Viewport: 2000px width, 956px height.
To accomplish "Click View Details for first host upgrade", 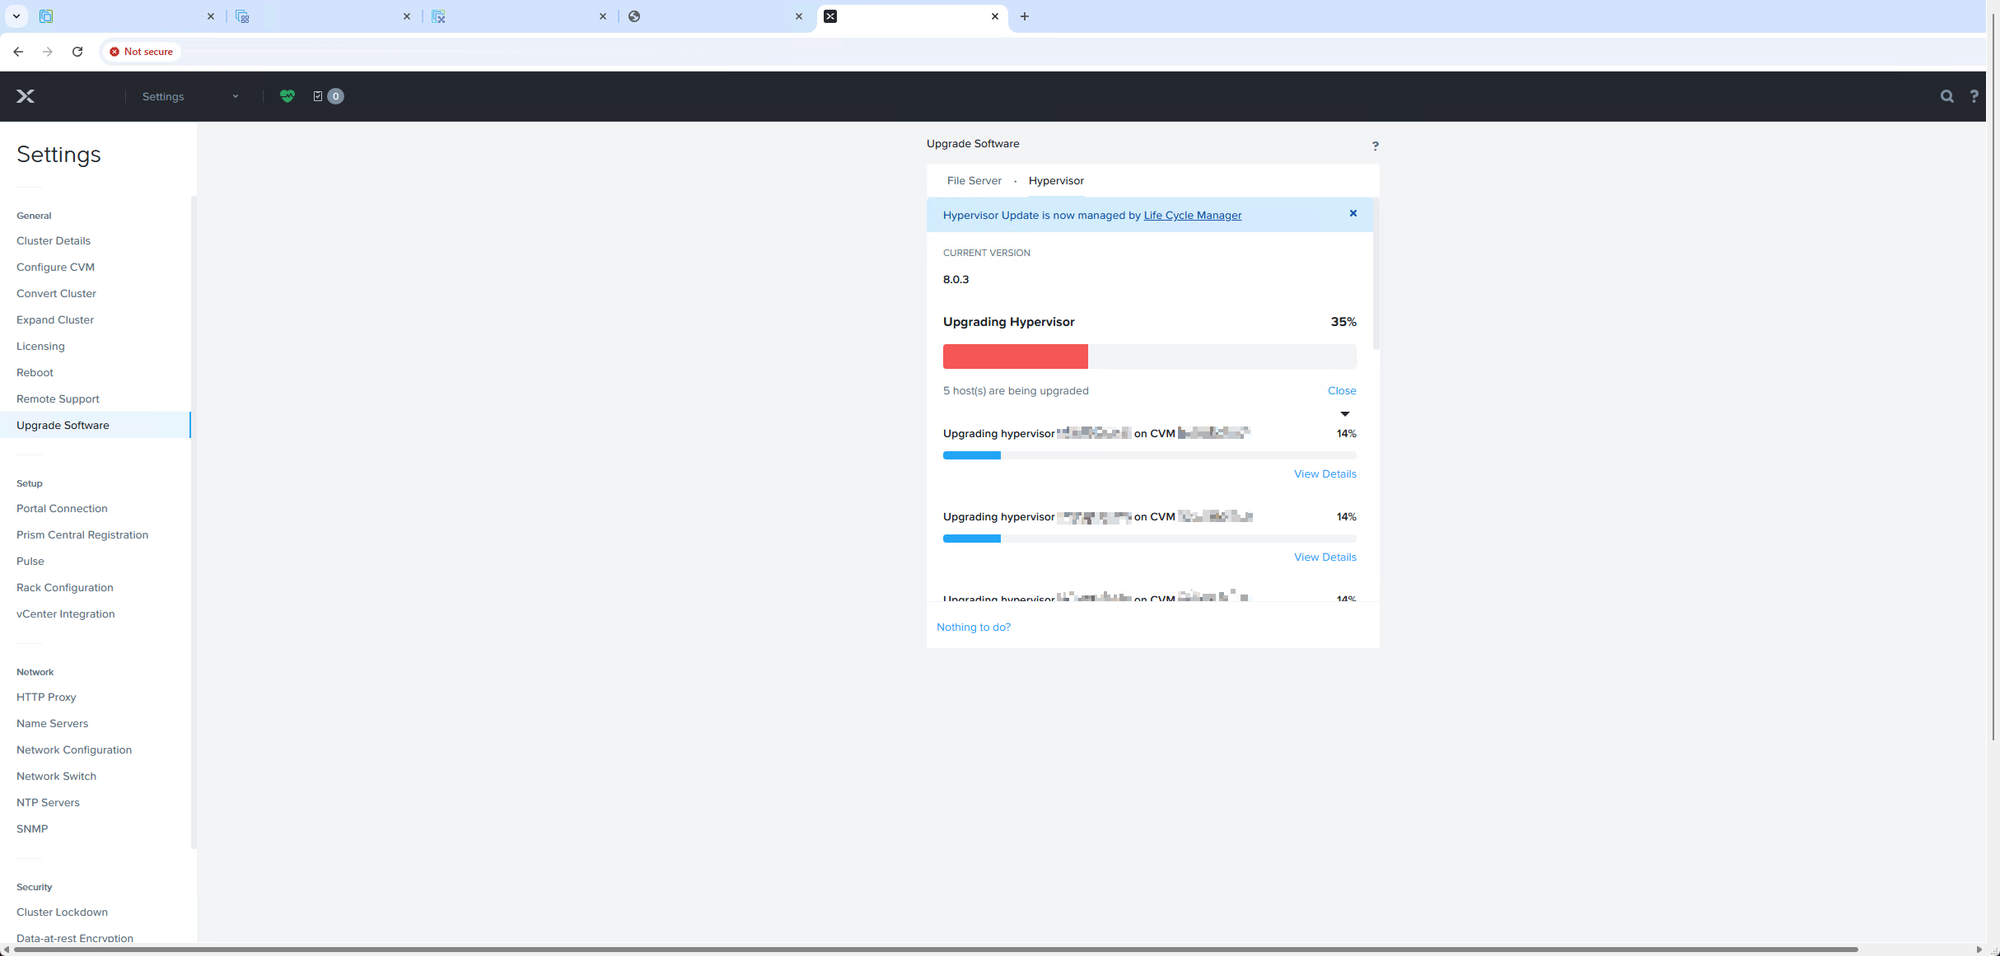I will pyautogui.click(x=1324, y=474).
